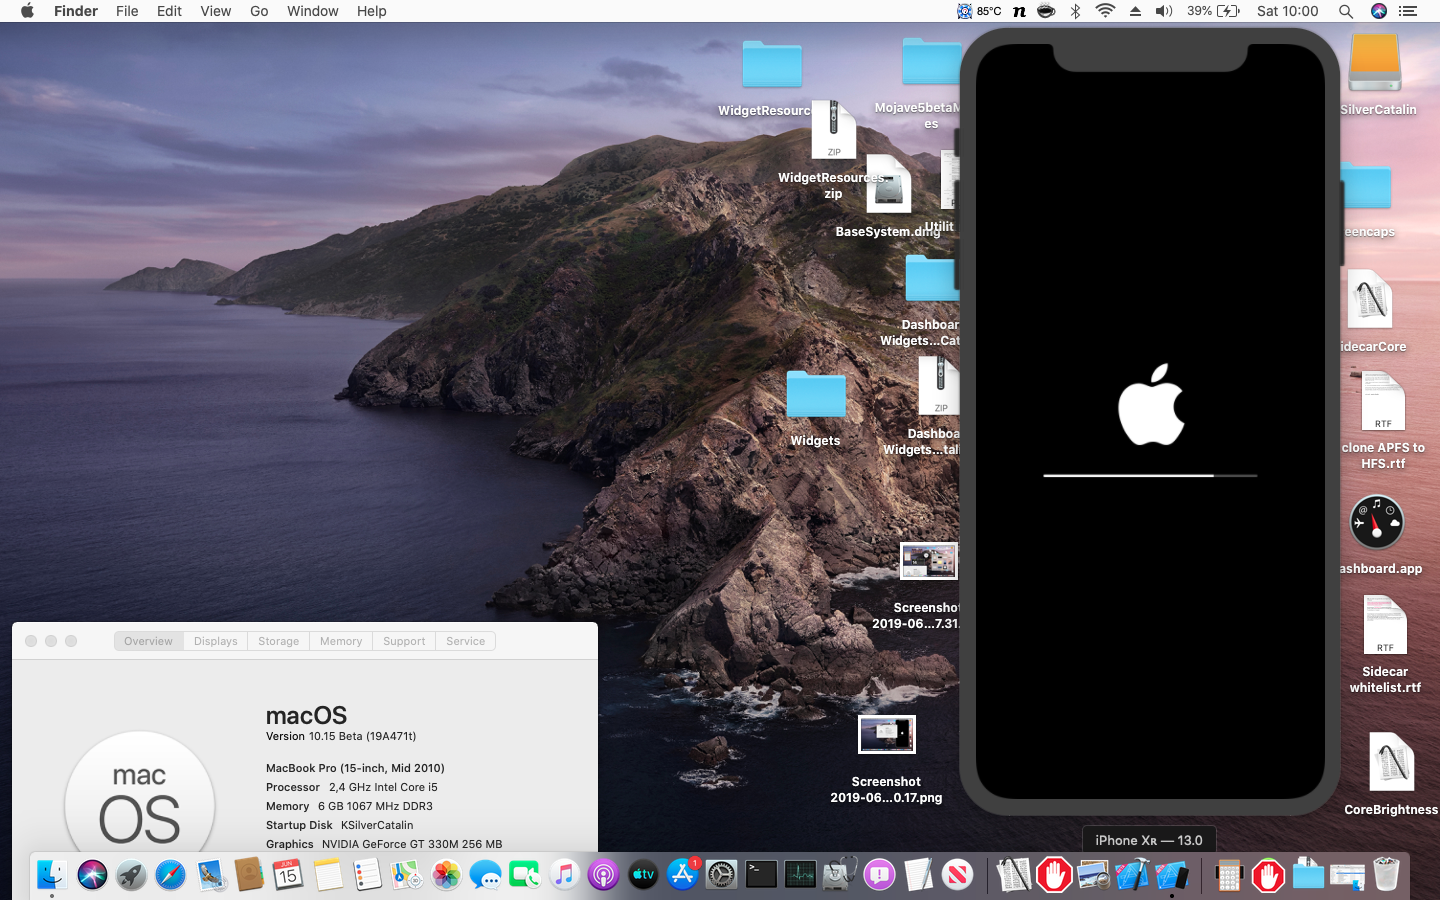
Task: Open the Go menu
Action: (x=259, y=11)
